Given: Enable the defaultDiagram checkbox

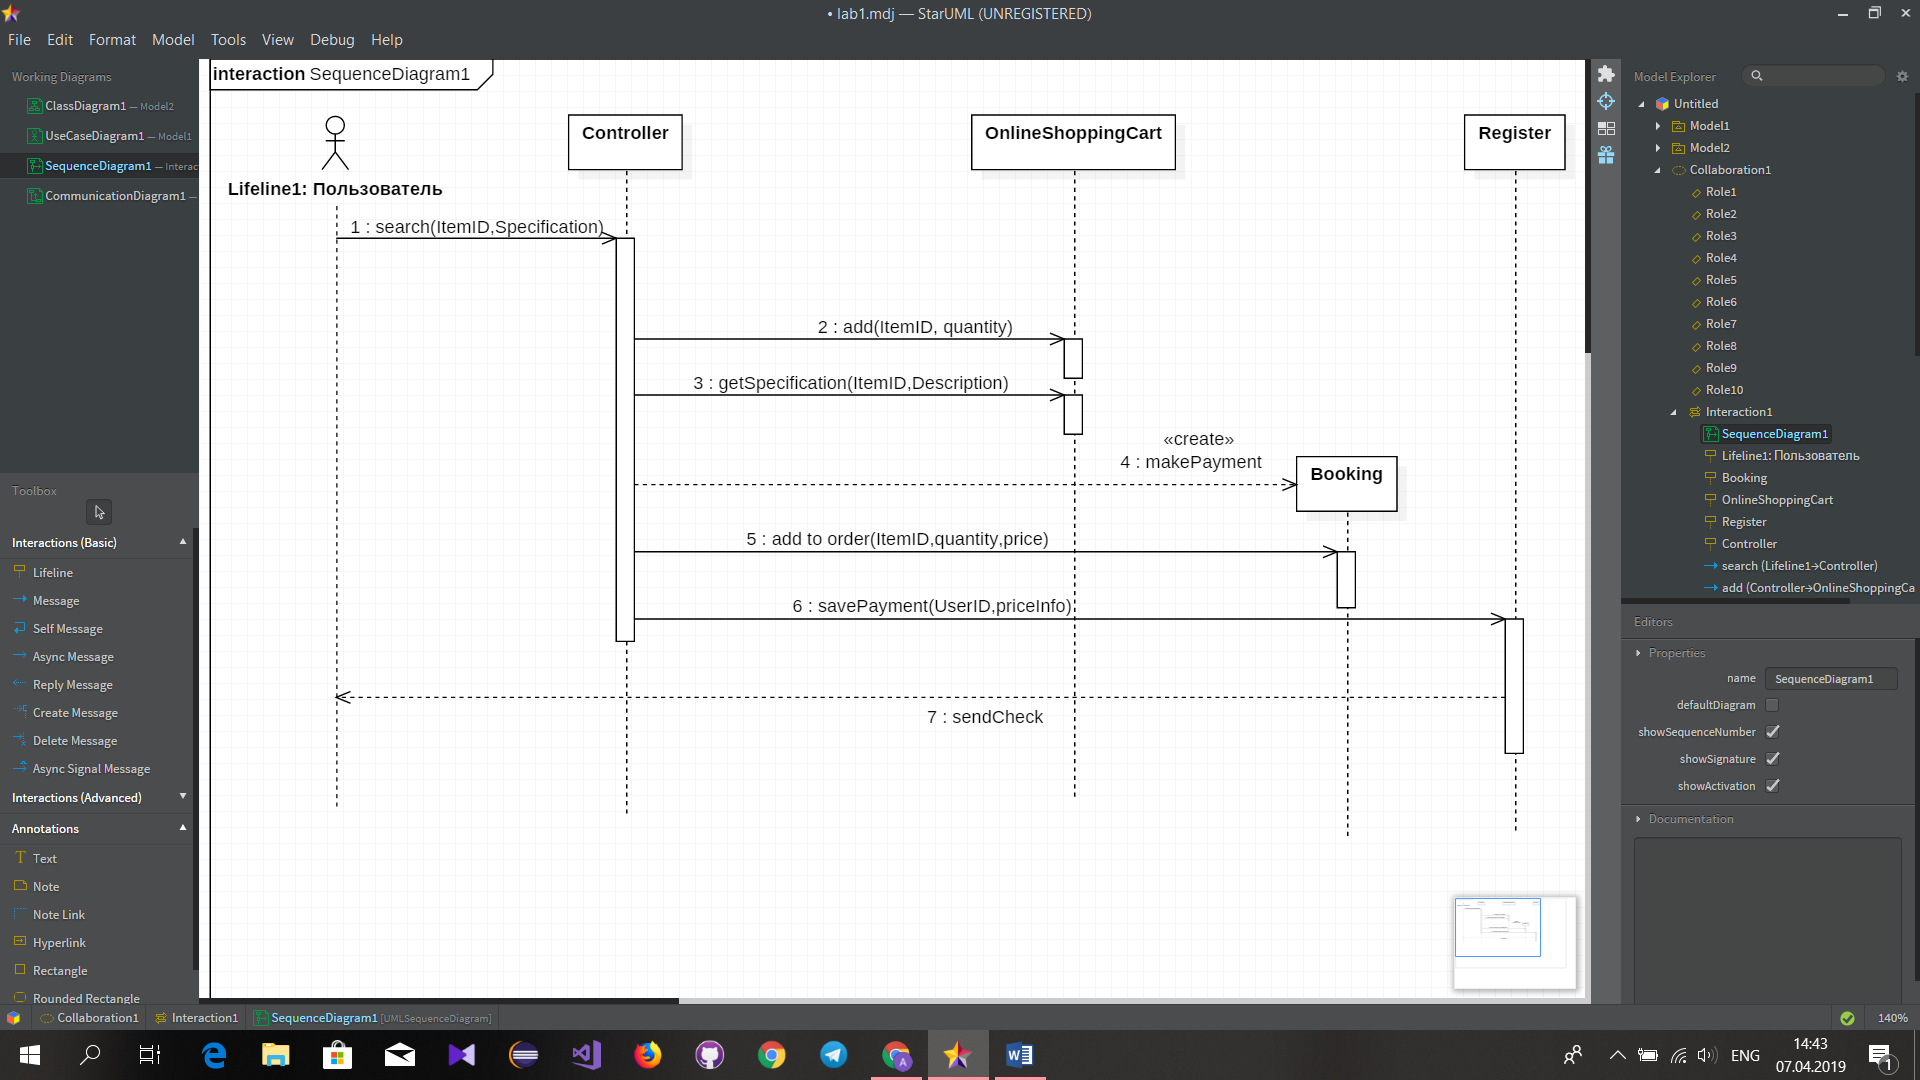Looking at the screenshot, I should coord(1772,705).
